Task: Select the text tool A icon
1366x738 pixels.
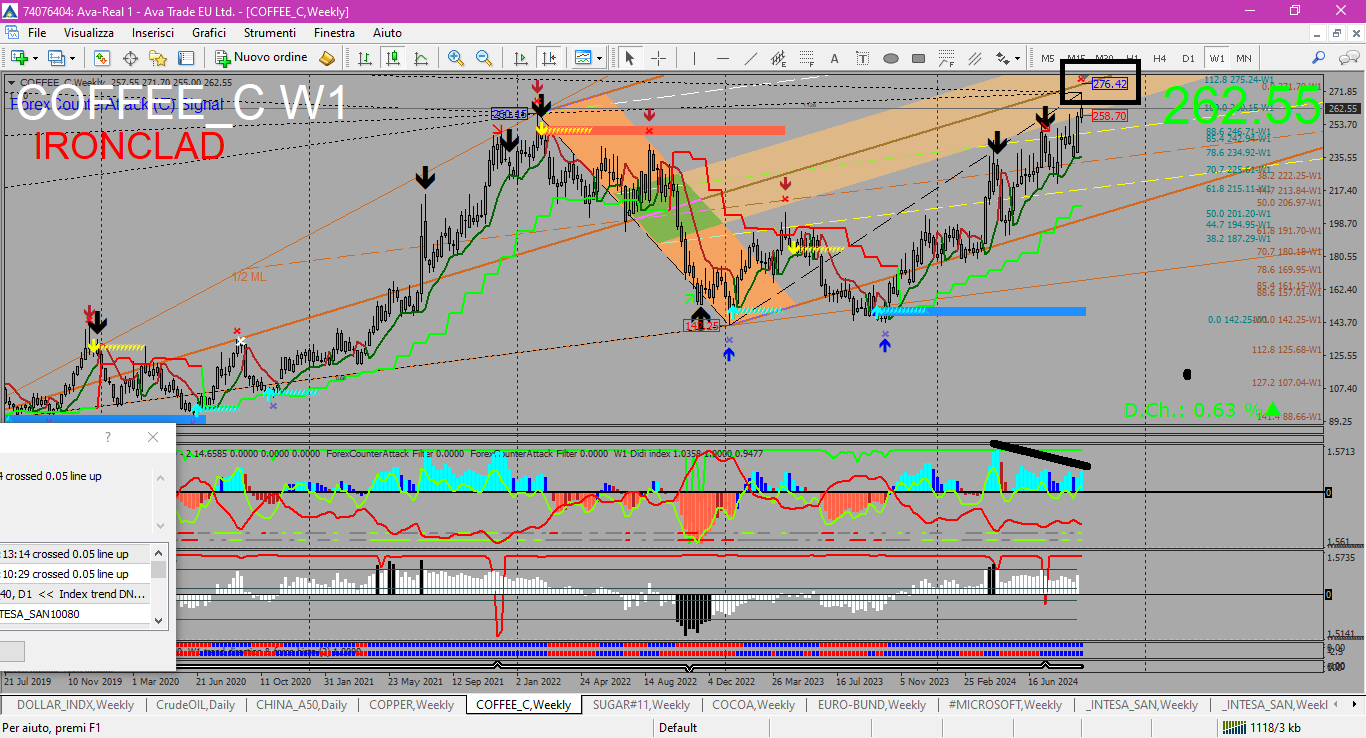Action: click(x=834, y=58)
